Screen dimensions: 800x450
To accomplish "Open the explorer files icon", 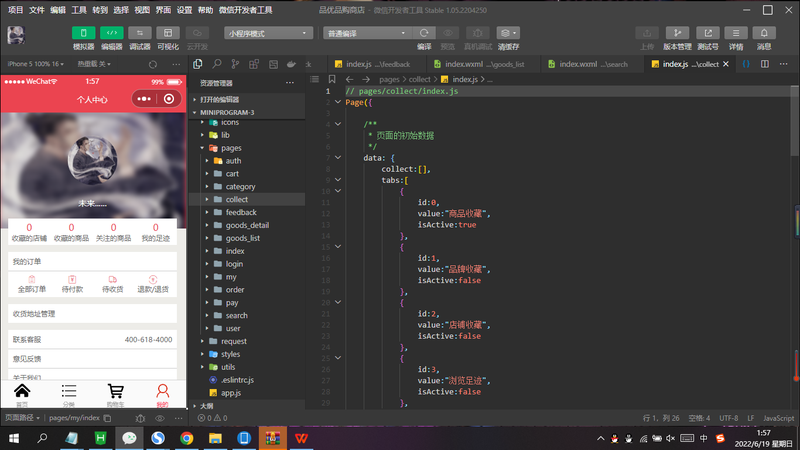I will [197, 64].
